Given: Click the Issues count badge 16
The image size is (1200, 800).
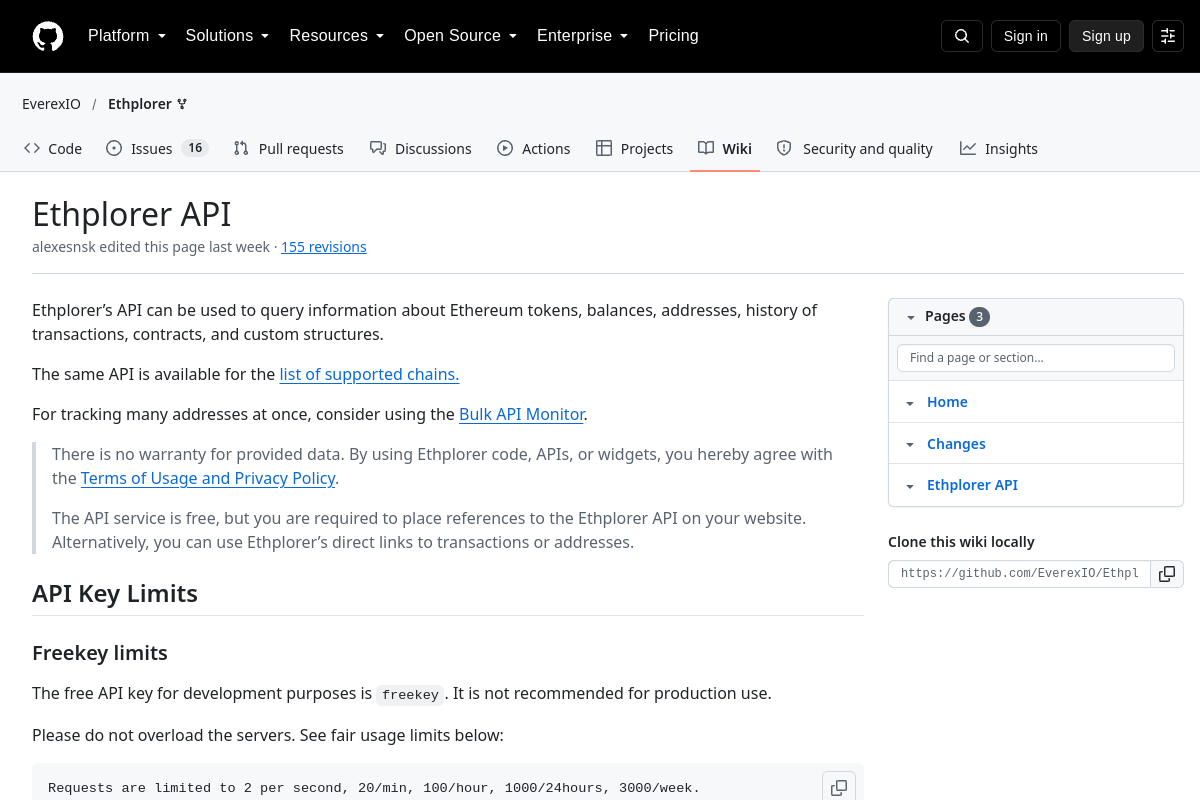Looking at the screenshot, I should click(x=195, y=148).
